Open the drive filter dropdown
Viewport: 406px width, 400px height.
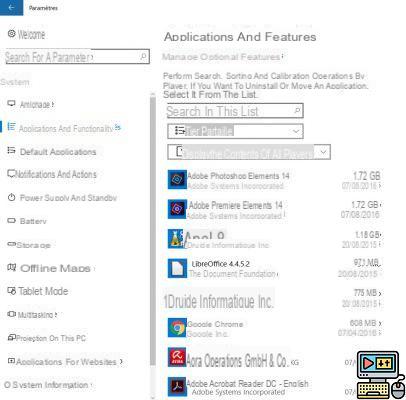click(249, 152)
